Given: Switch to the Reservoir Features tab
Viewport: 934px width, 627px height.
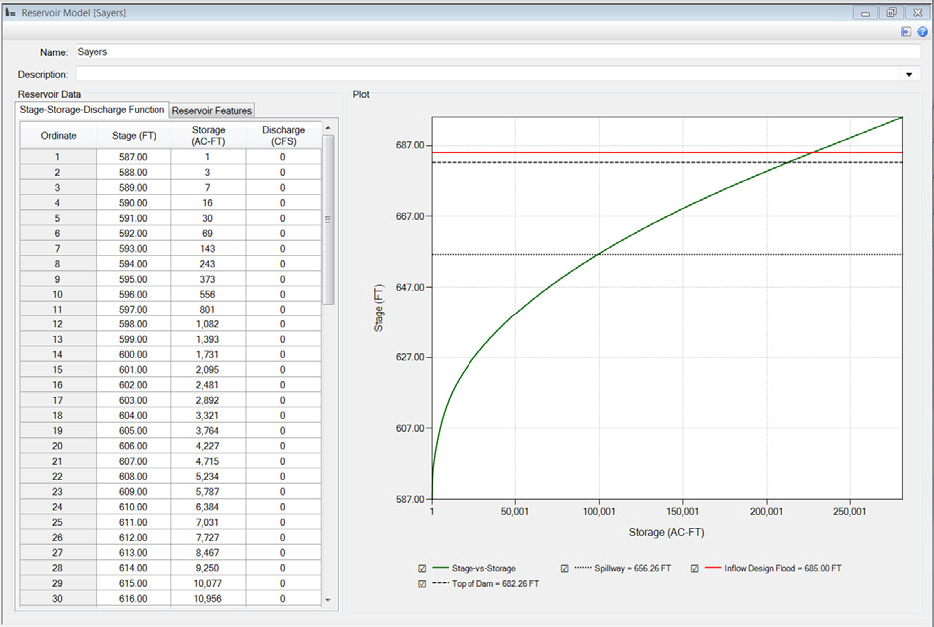Looking at the screenshot, I should [211, 110].
